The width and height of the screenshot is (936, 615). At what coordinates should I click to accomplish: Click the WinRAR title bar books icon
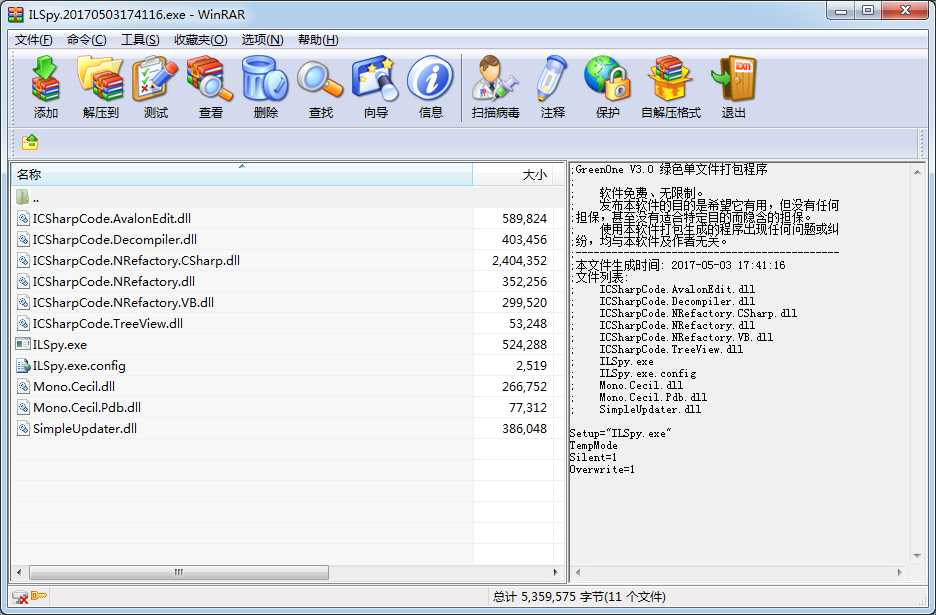15,14
